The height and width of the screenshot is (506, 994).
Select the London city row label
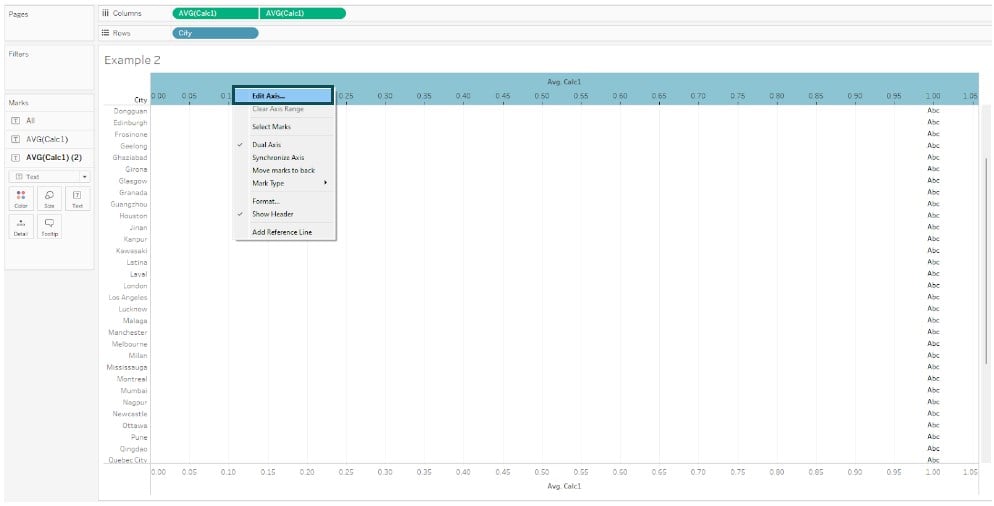135,286
